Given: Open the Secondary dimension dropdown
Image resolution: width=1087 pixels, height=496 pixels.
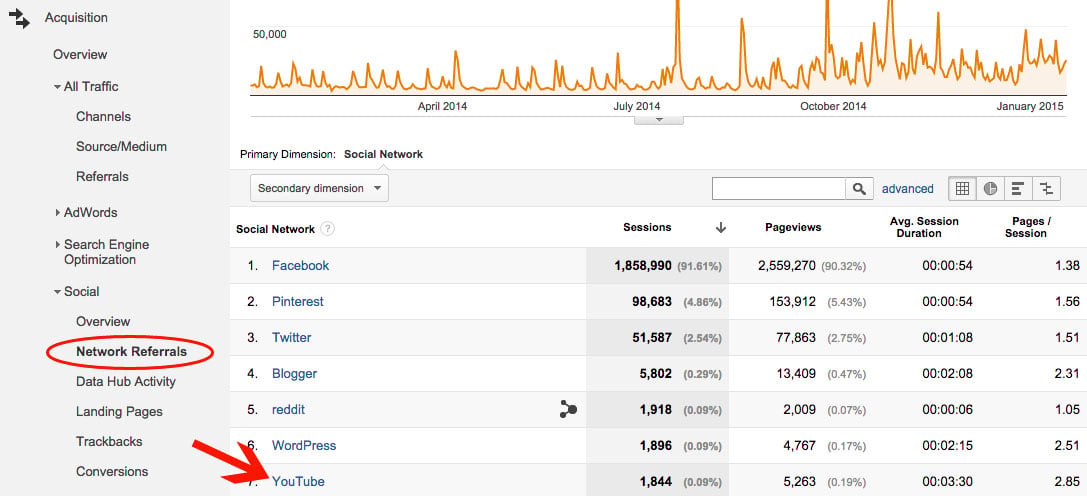Looking at the screenshot, I should pos(319,188).
